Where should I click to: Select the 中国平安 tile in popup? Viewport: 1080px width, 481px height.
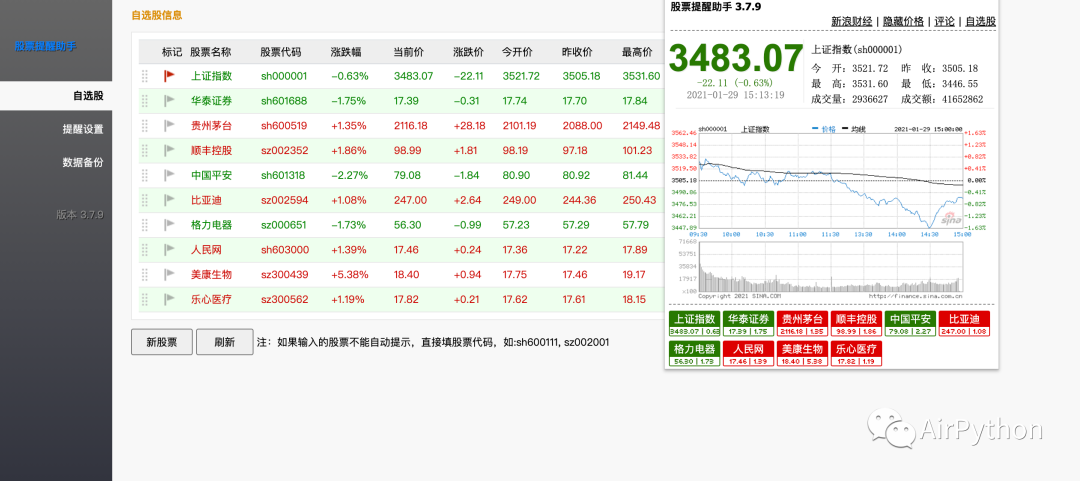point(910,324)
